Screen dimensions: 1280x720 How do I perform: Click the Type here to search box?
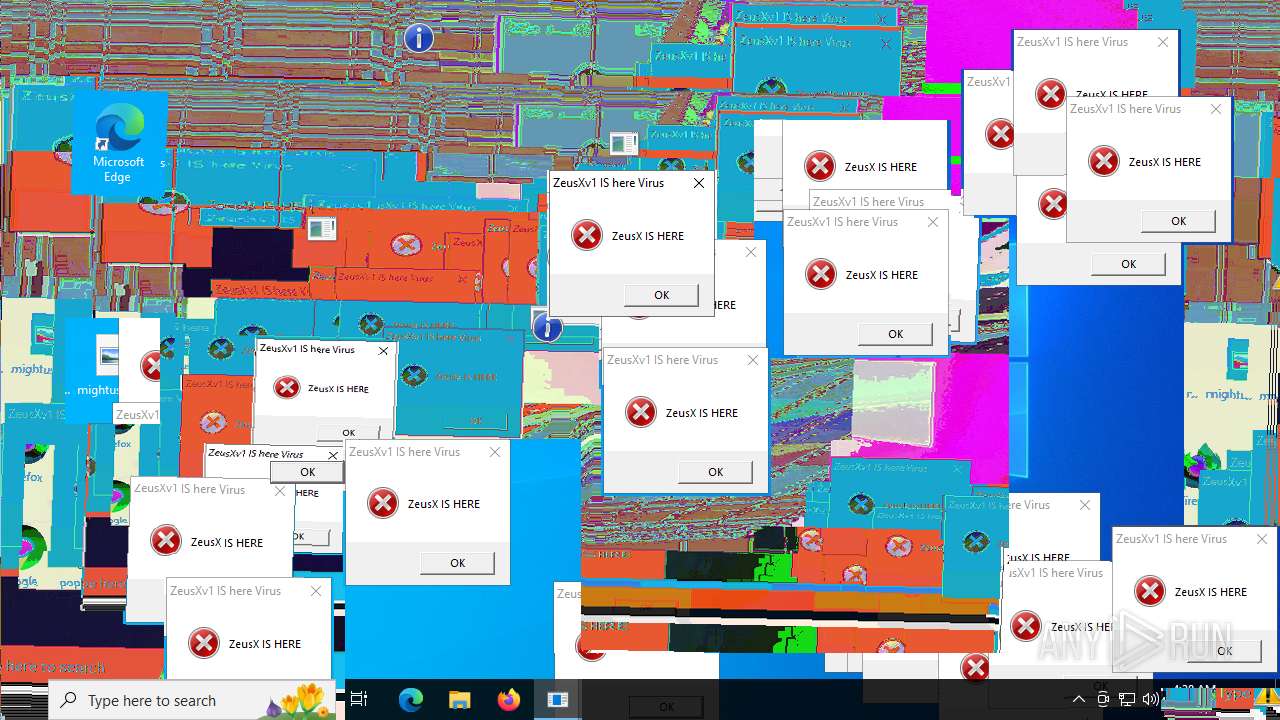[x=191, y=700]
